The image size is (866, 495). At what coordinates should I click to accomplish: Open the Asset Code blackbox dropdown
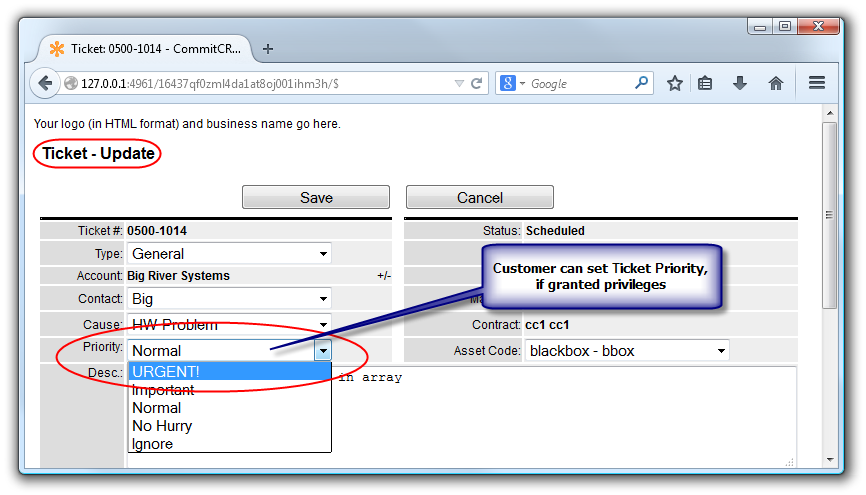pyautogui.click(x=627, y=351)
